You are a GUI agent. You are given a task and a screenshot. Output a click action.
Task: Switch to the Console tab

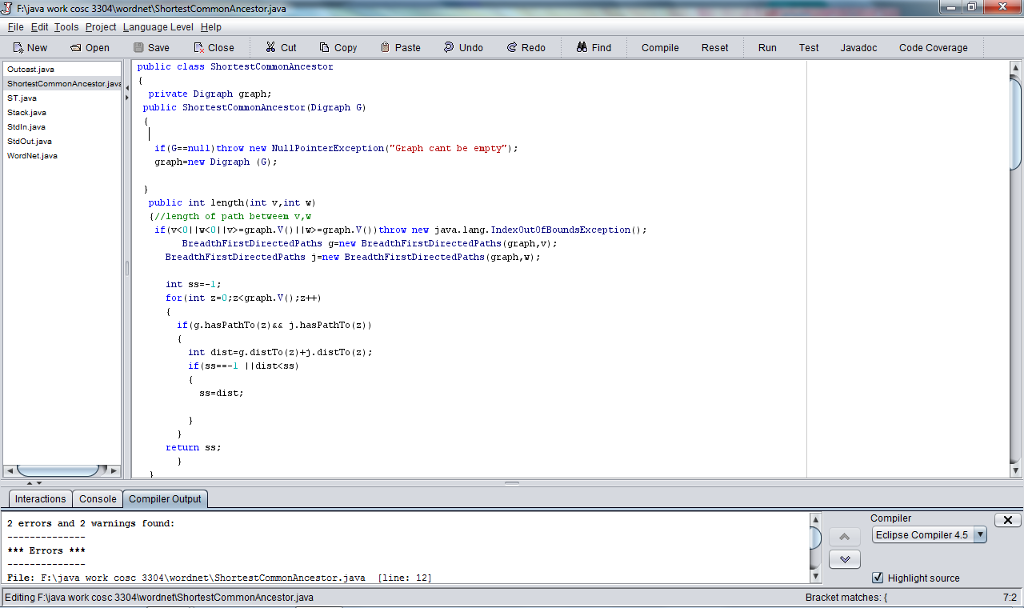98,499
